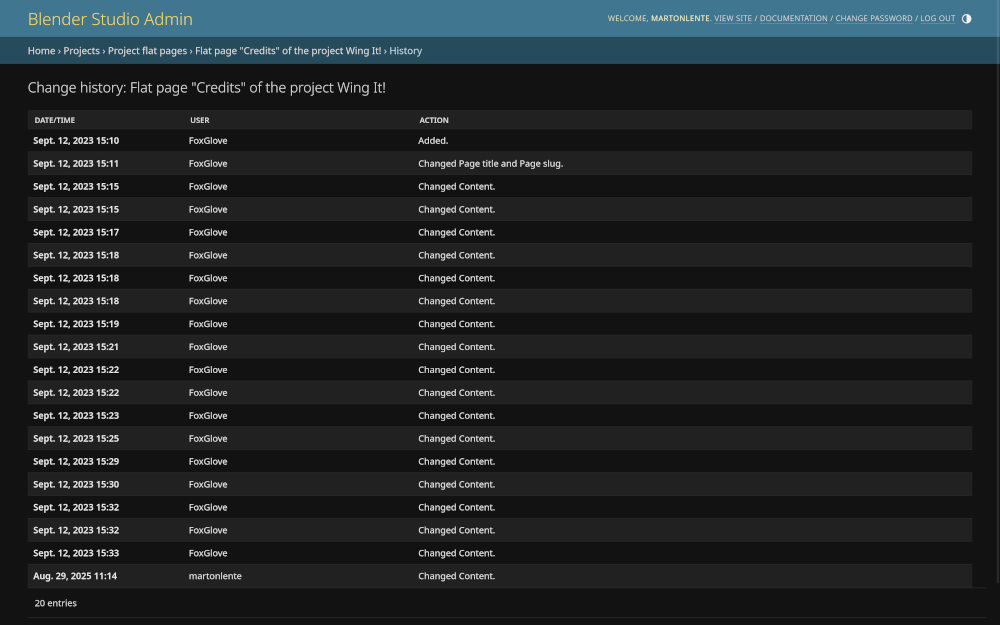Click the "Added." action text
The image size is (1000, 625).
(x=433, y=141)
